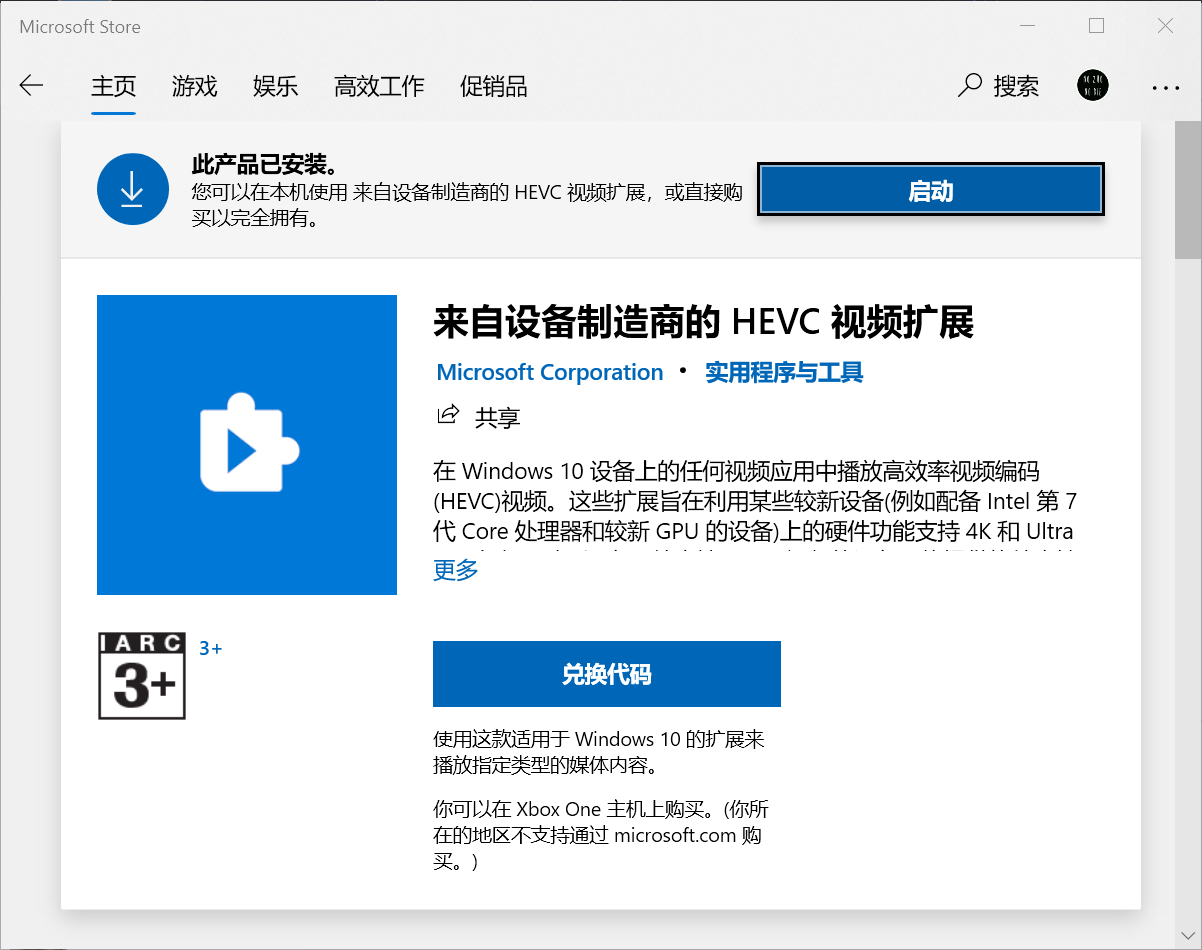Image resolution: width=1202 pixels, height=950 pixels.
Task: Open the See more (...) menu
Action: pos(1165,87)
